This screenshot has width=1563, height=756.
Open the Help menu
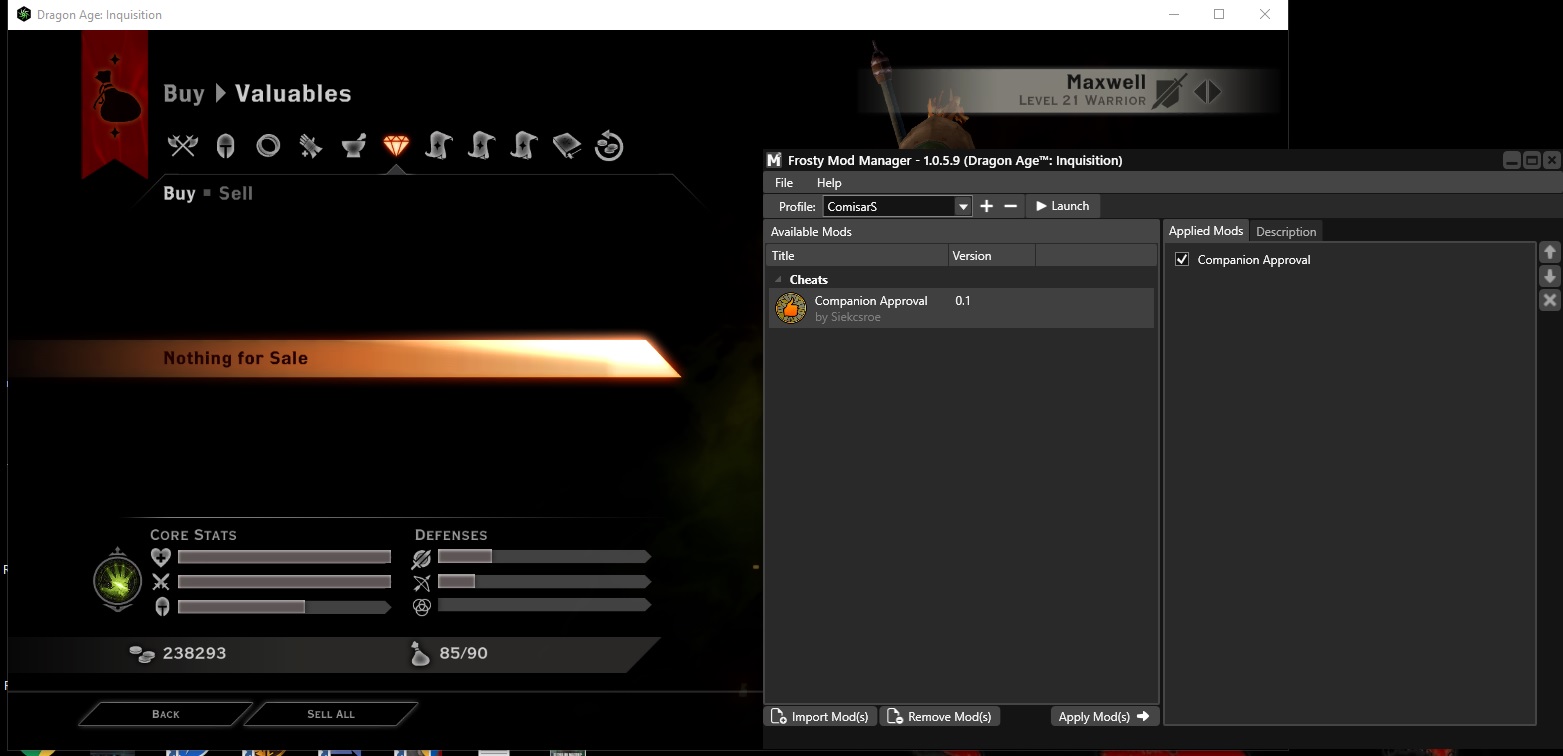829,183
